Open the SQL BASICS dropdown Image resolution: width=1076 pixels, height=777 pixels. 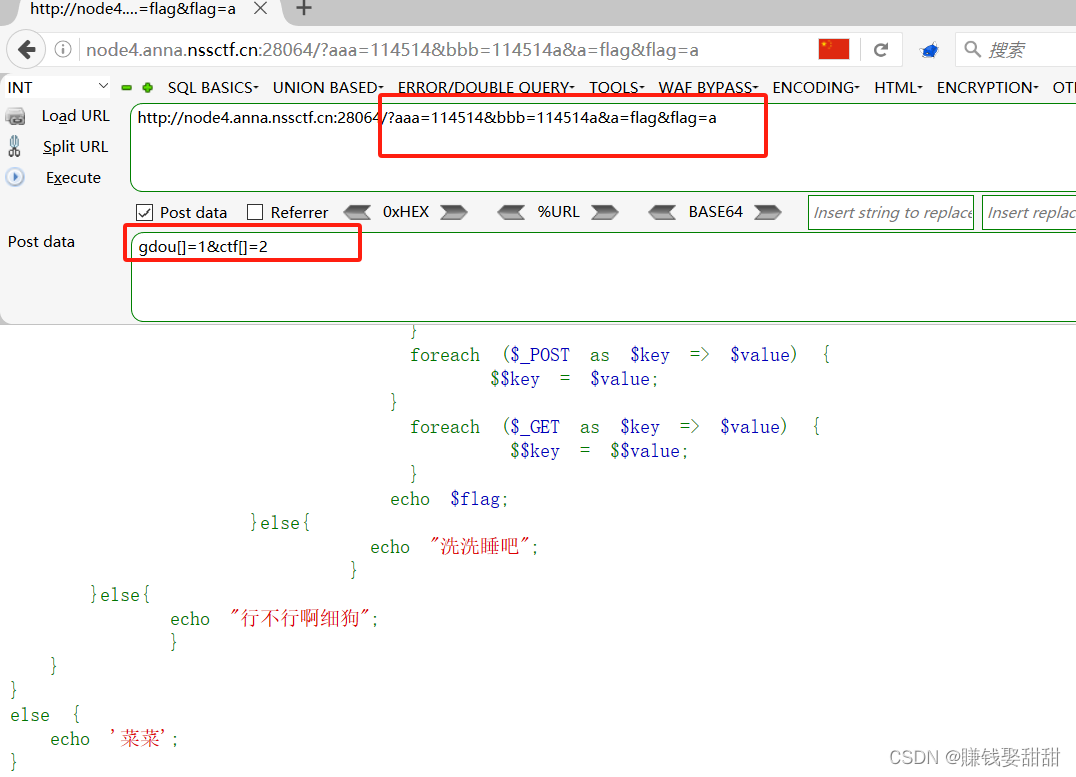212,88
